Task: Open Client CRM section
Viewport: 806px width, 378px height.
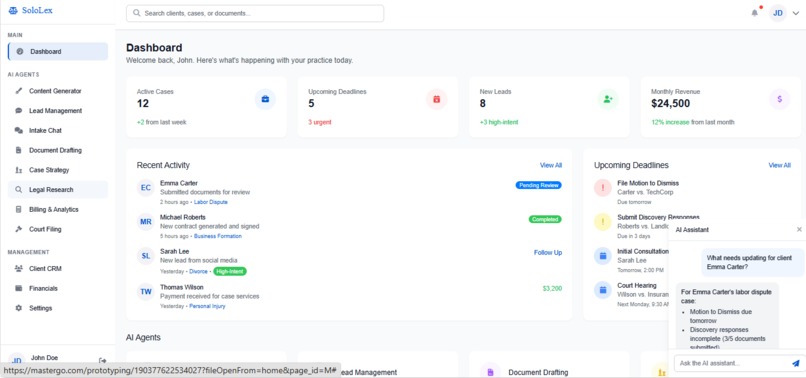Action: point(58,268)
